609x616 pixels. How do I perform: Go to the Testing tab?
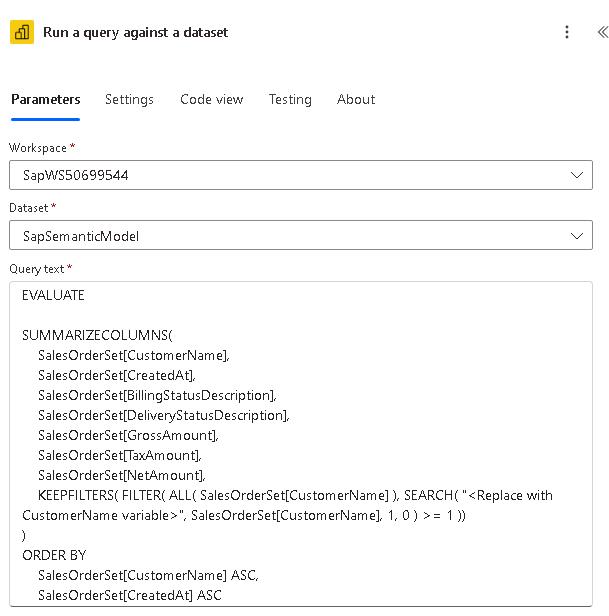tap(290, 99)
